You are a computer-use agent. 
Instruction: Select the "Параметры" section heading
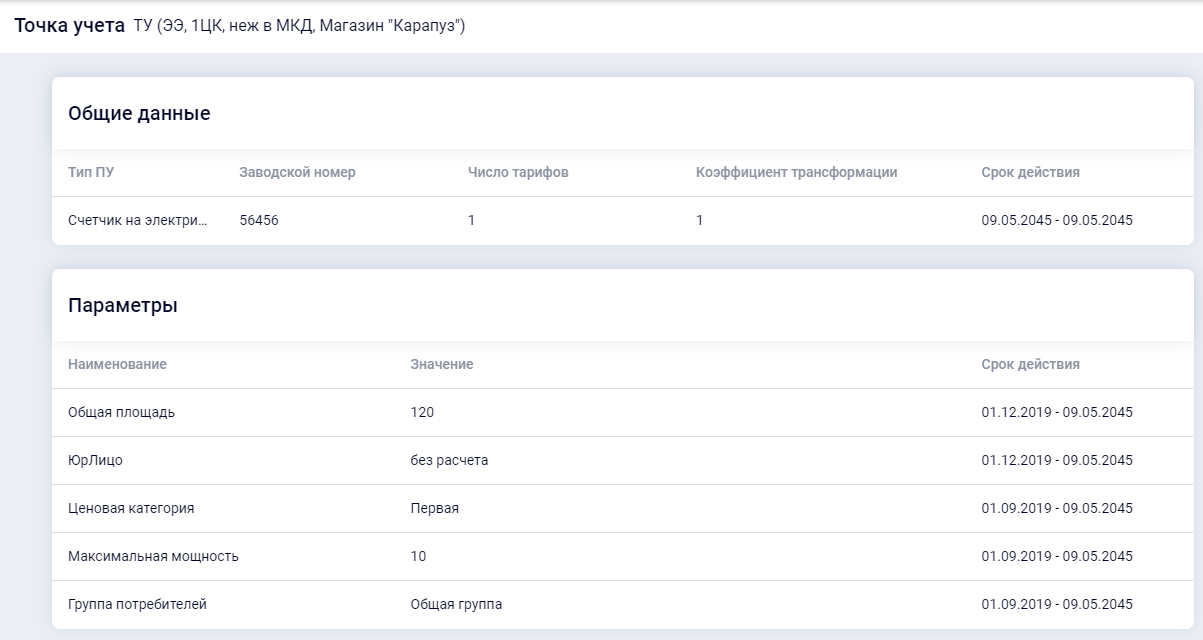(x=123, y=305)
